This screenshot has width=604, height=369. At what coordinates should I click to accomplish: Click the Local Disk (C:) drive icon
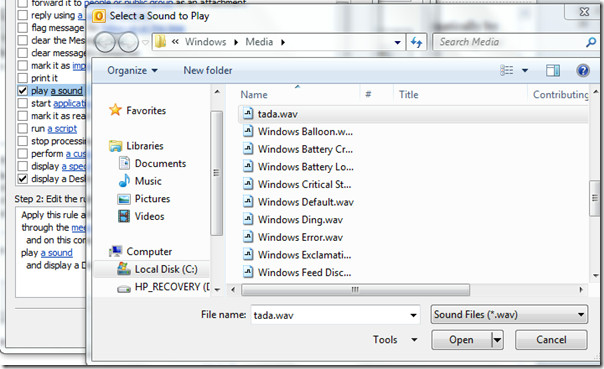point(124,268)
